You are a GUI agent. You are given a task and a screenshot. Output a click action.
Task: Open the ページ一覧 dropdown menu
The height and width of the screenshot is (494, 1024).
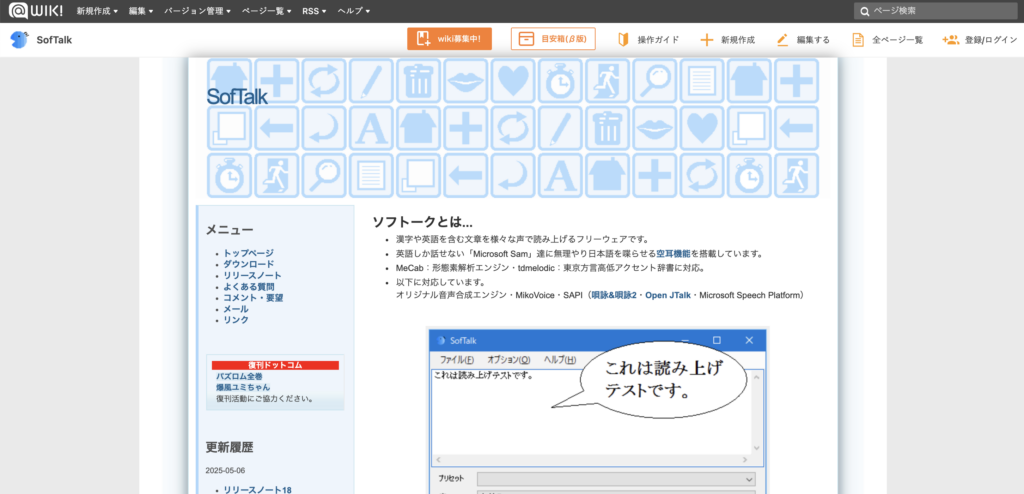click(x=266, y=11)
